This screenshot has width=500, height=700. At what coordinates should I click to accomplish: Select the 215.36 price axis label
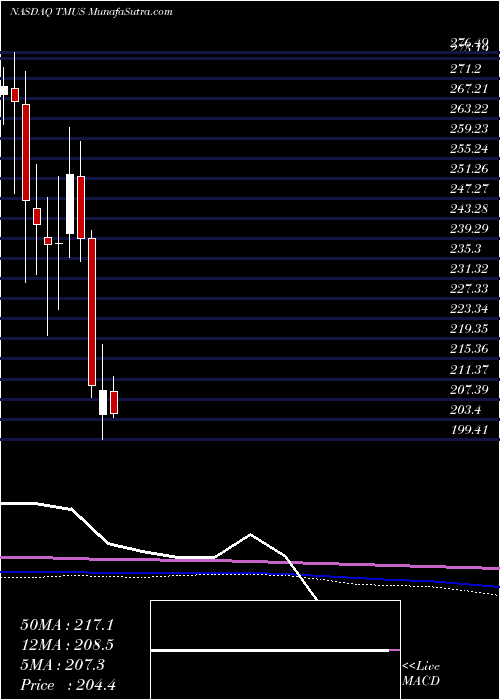coord(468,349)
